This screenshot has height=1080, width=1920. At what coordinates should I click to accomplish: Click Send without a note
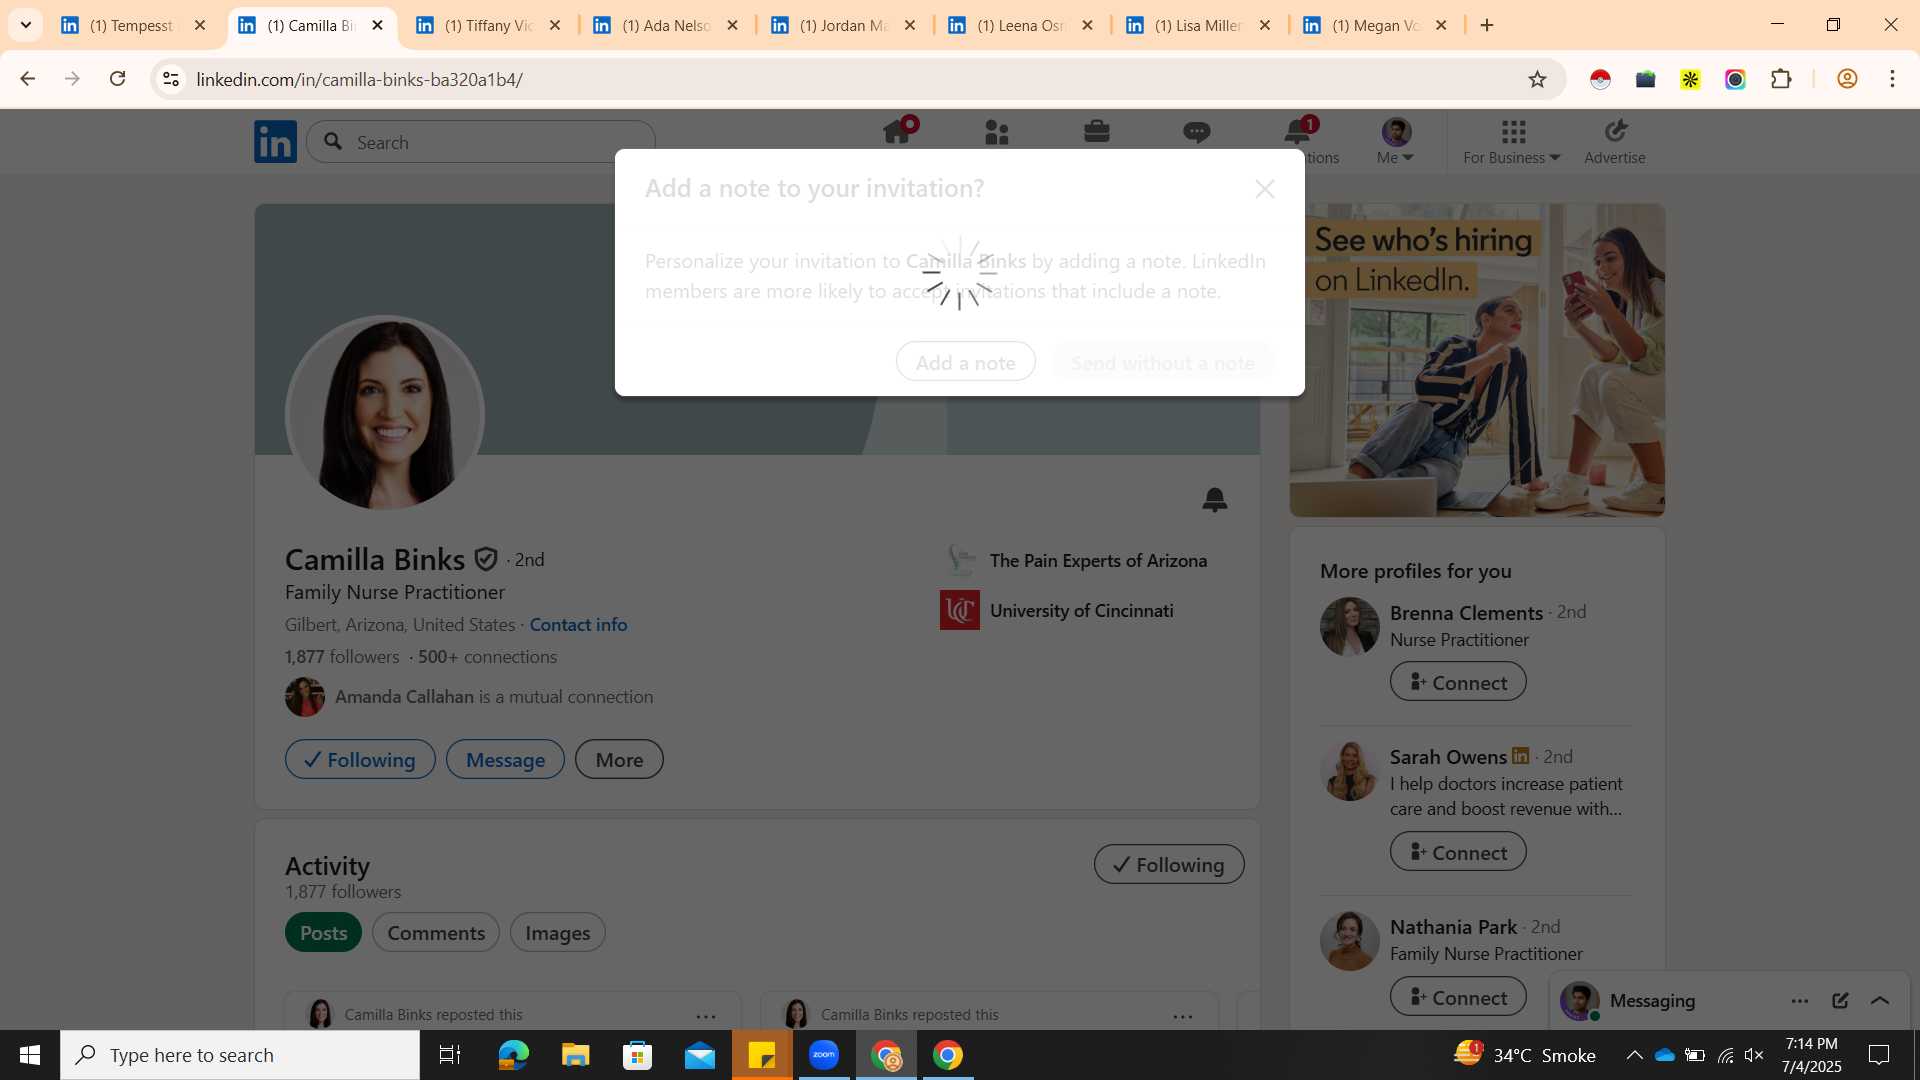(1163, 362)
